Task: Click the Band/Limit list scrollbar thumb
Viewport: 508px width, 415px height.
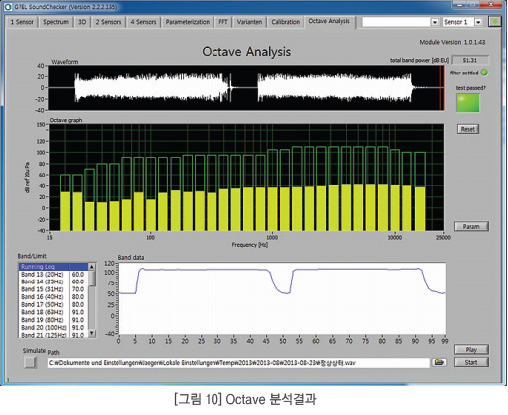Action: [x=92, y=278]
